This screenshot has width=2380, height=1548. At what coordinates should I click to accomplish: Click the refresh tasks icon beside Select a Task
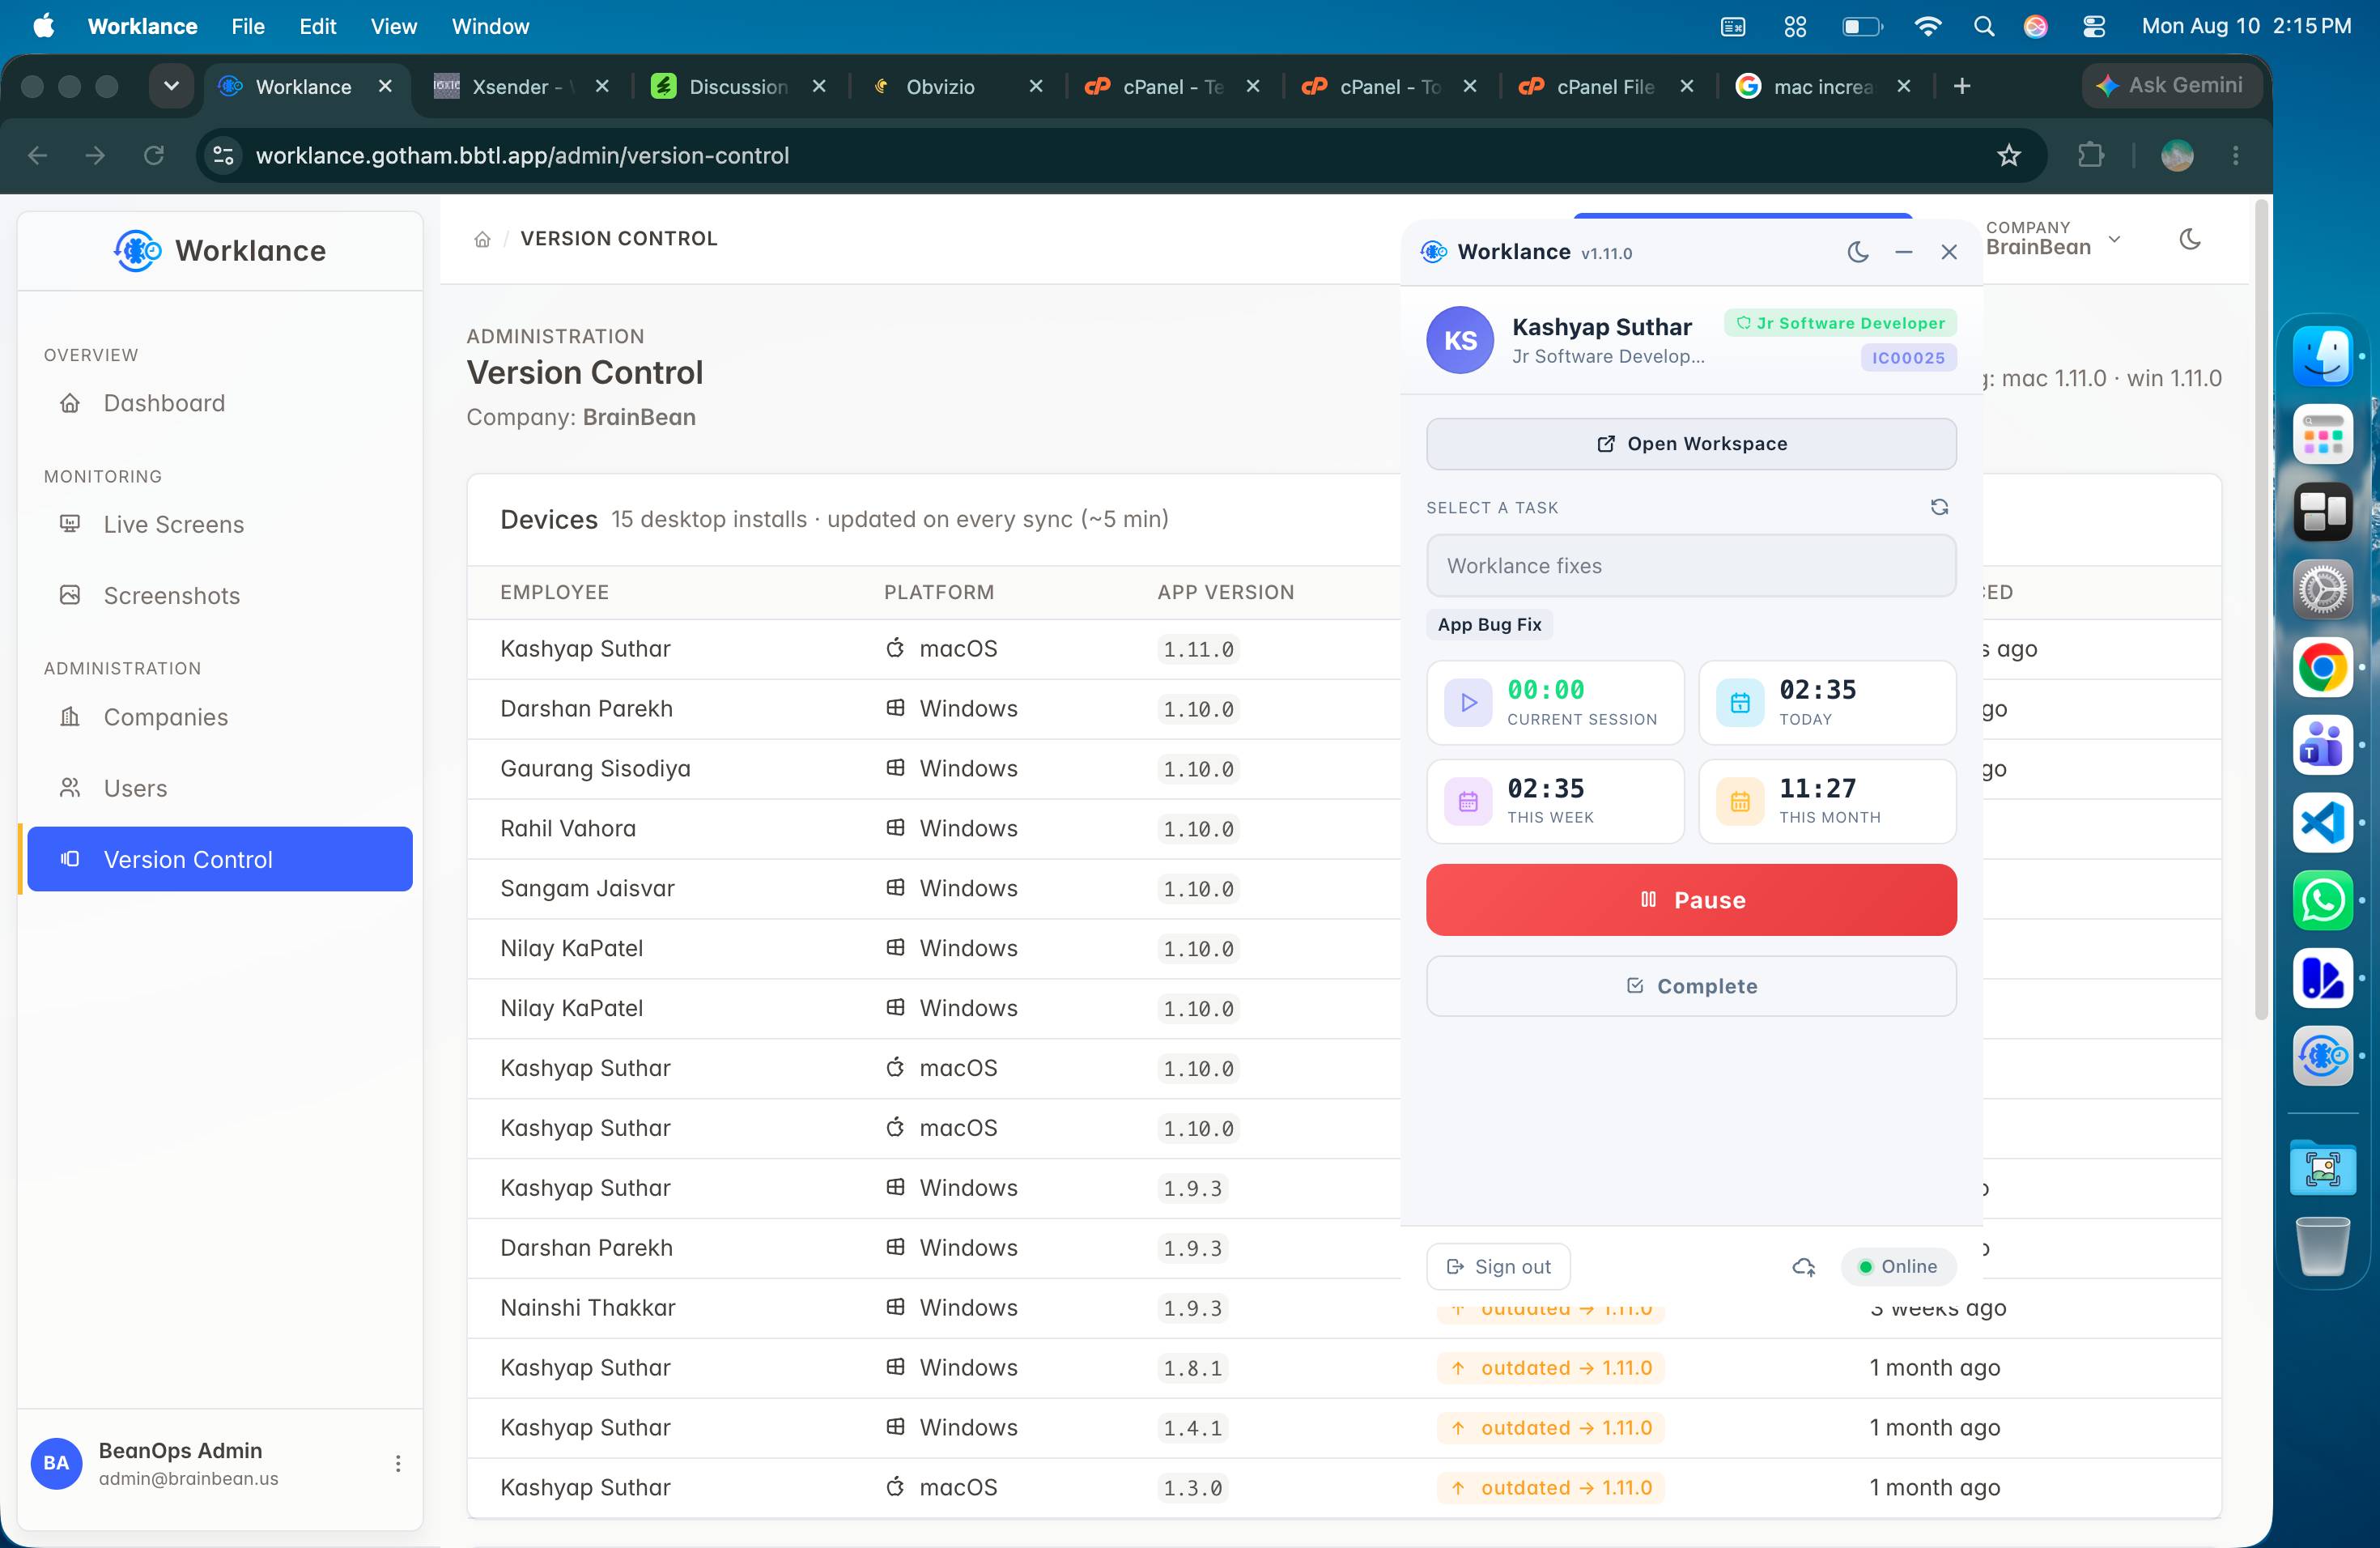coord(1938,507)
